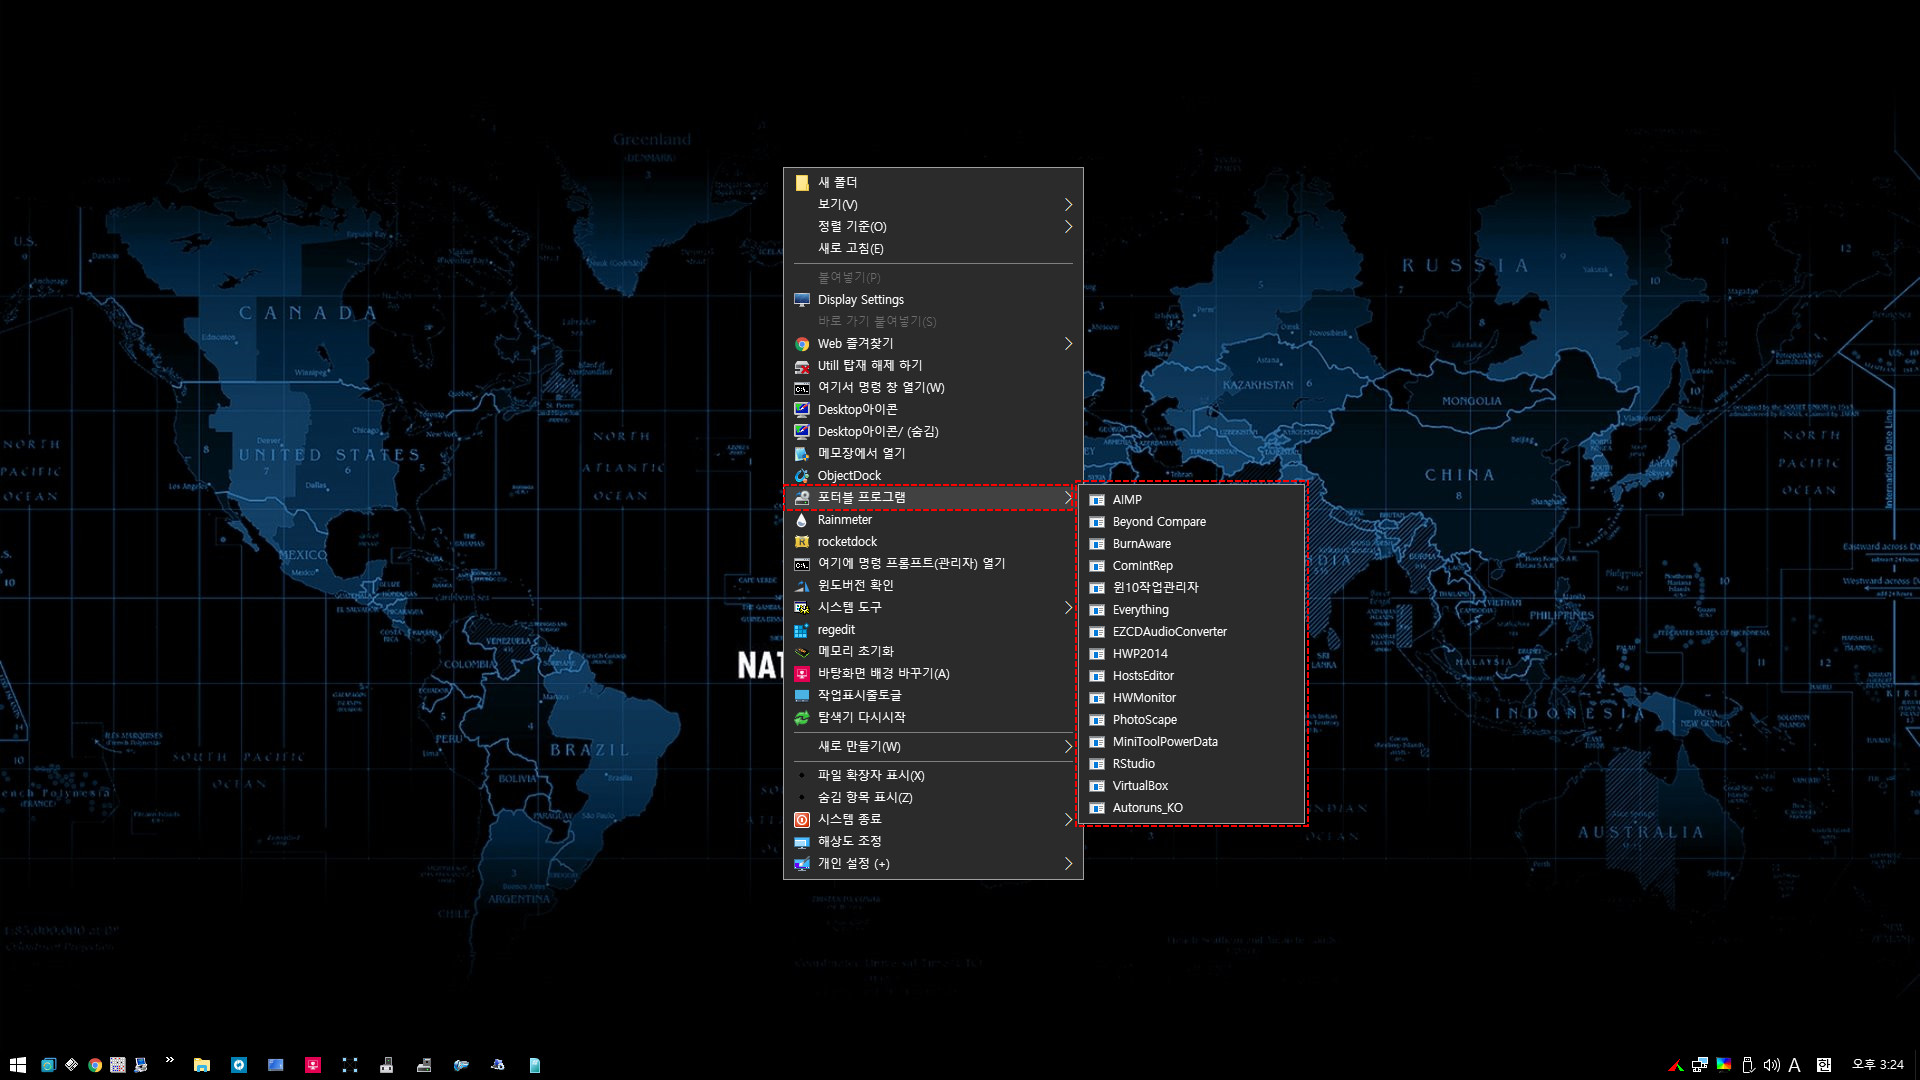
Task: Click the rainbow color monitor tray icon
Action: (x=1724, y=1064)
